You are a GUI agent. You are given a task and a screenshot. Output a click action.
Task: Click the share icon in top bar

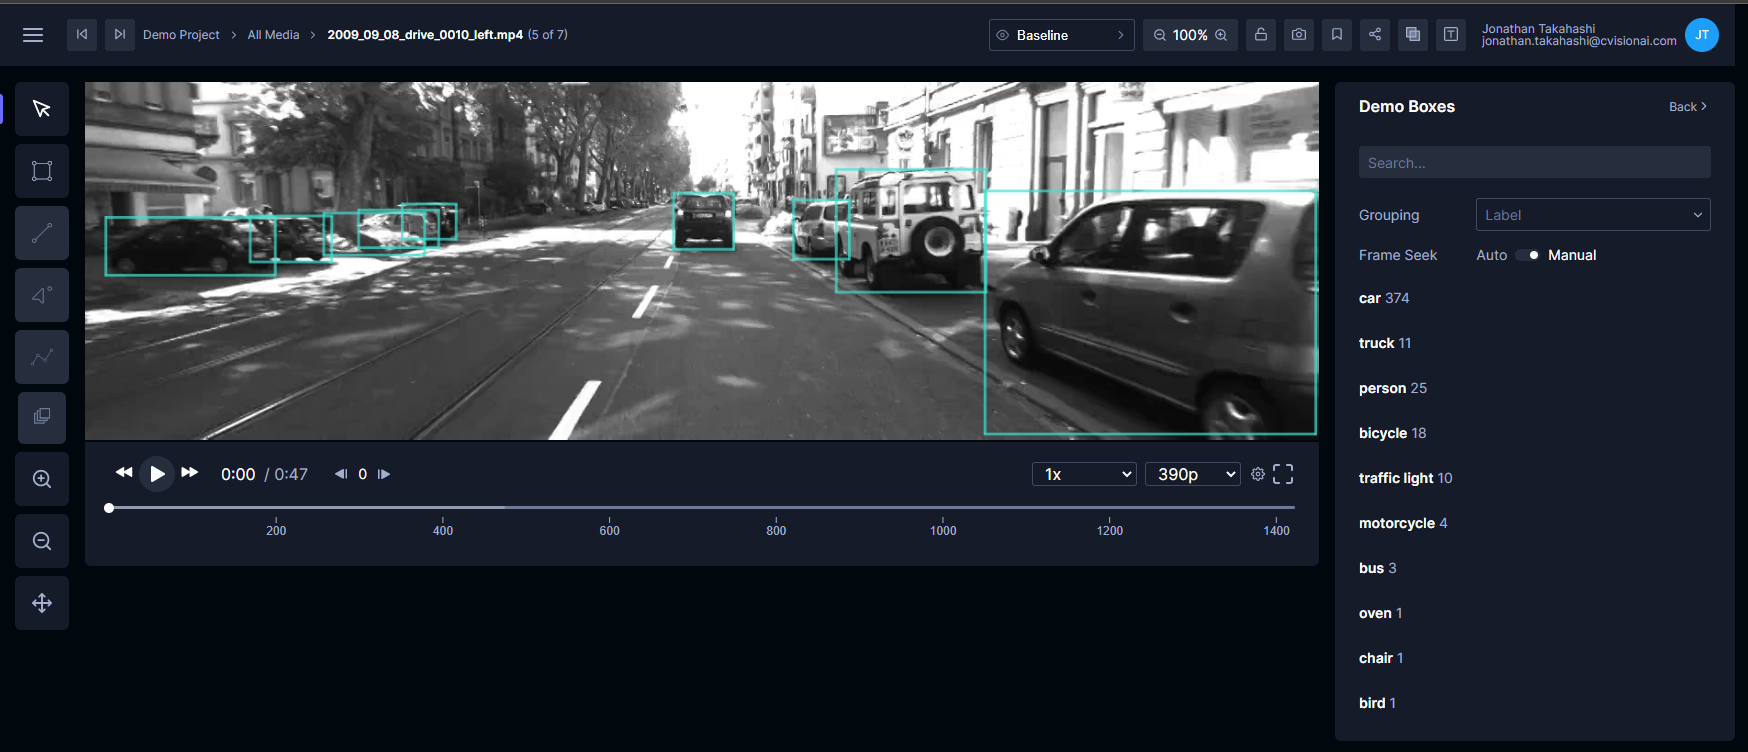pos(1375,35)
